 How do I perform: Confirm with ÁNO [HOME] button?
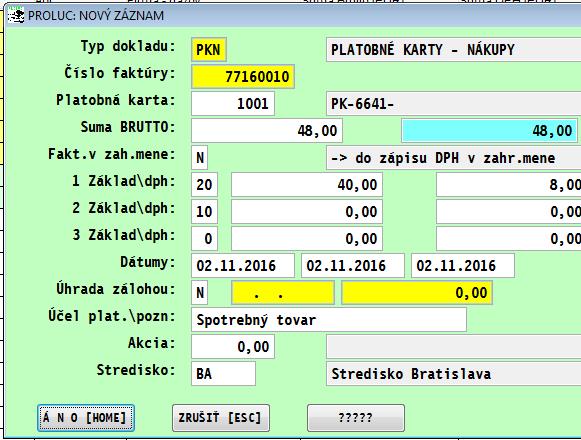pos(86,418)
